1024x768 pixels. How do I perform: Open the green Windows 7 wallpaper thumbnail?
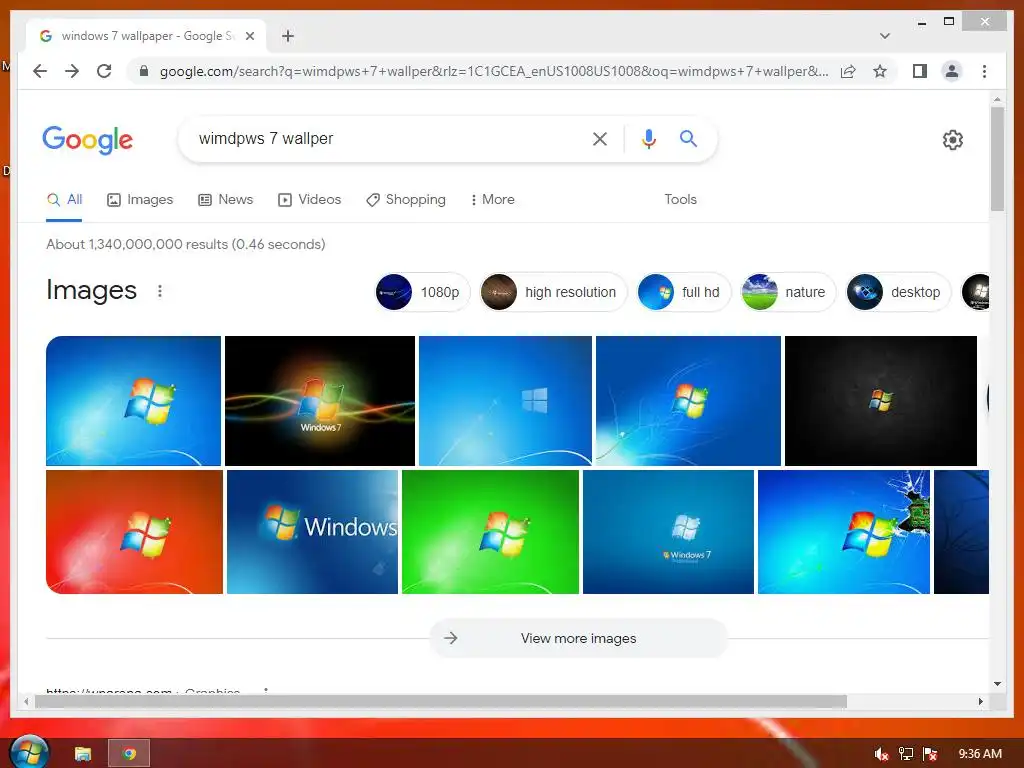(490, 532)
